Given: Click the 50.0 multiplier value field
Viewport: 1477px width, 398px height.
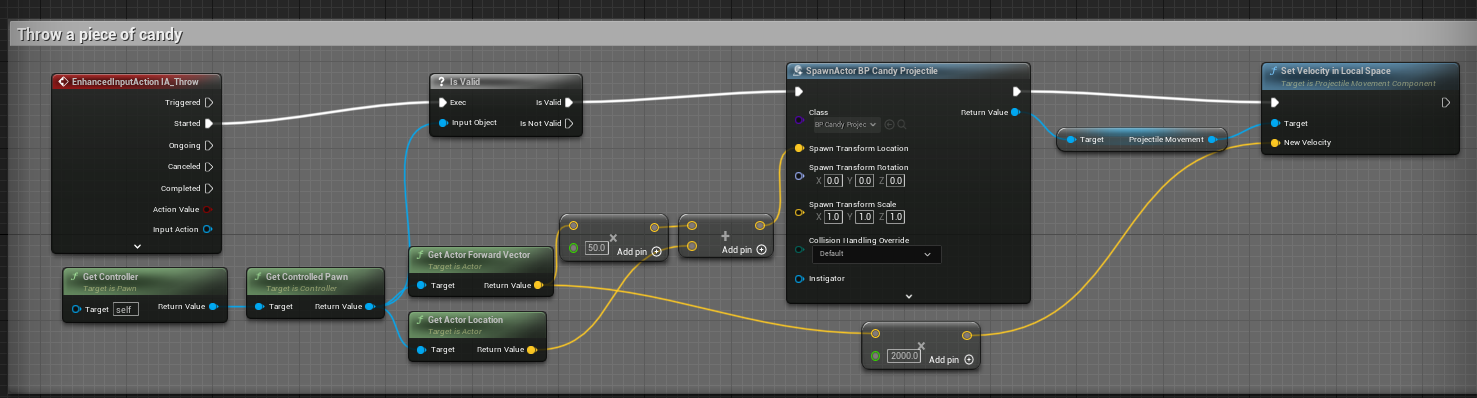Looking at the screenshot, I should (x=597, y=247).
